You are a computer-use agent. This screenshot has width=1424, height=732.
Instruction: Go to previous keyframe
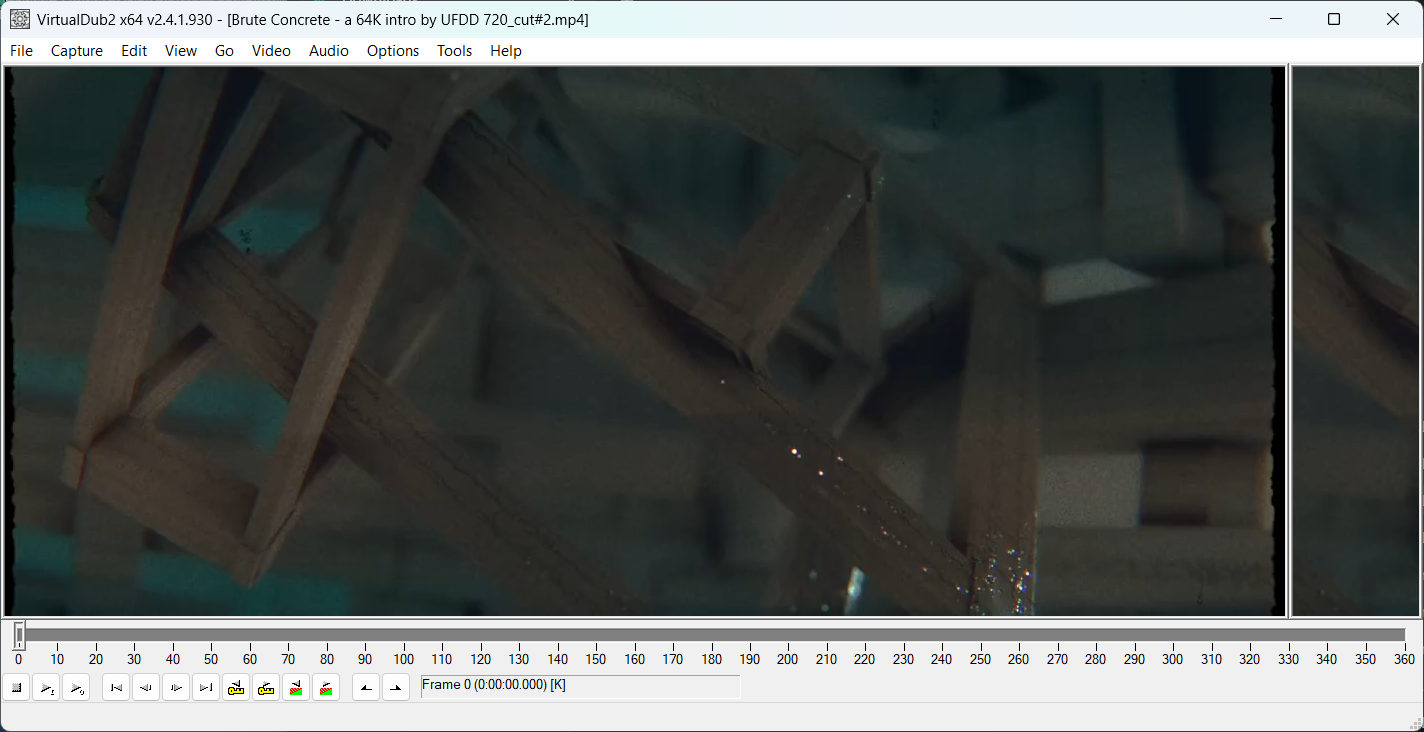(x=236, y=687)
